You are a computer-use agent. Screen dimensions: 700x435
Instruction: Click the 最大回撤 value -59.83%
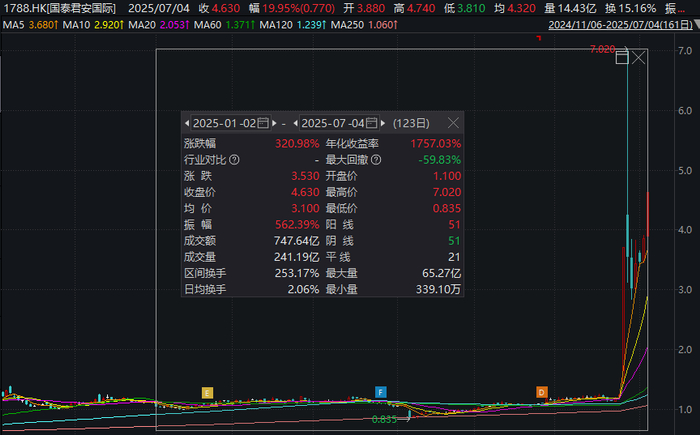tap(440, 159)
